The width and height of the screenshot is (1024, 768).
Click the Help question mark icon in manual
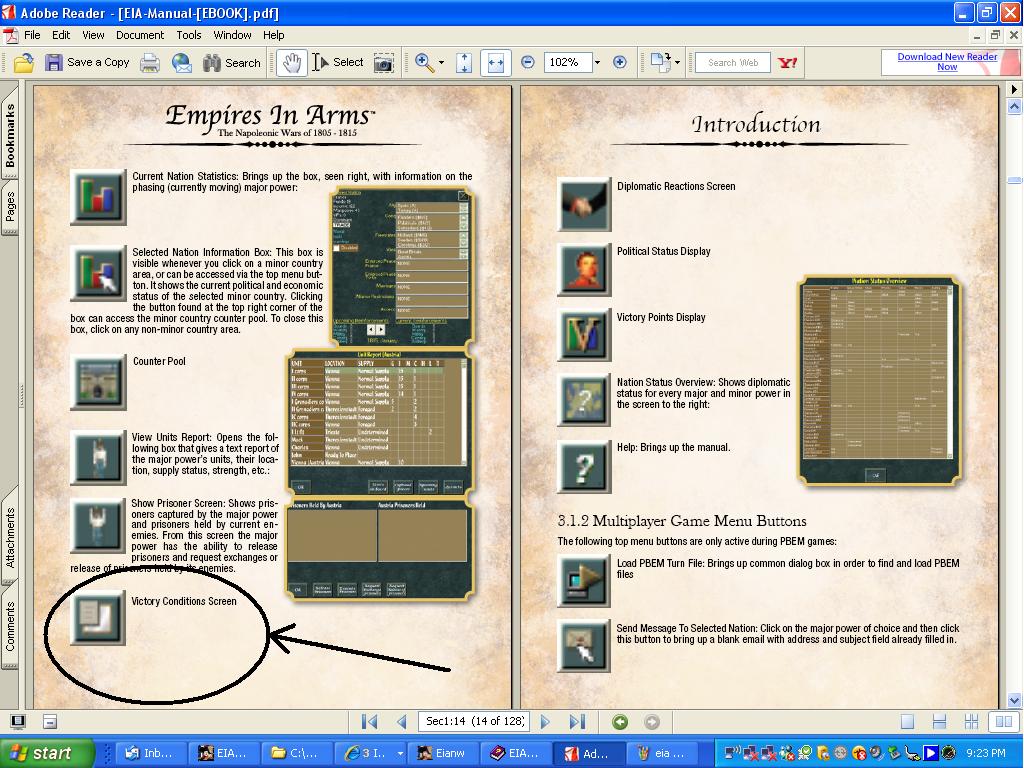[x=584, y=466]
